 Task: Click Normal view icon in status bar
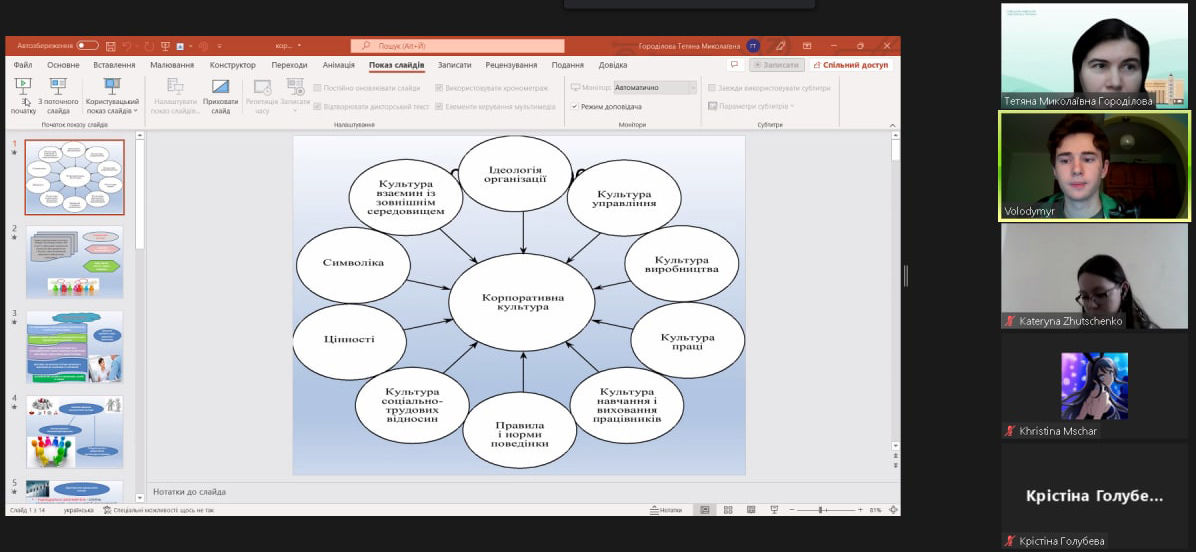tap(704, 510)
